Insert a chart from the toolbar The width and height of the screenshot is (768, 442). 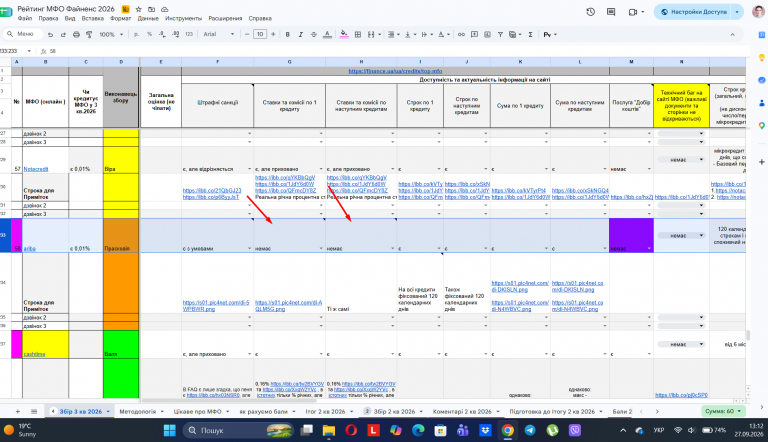click(487, 34)
